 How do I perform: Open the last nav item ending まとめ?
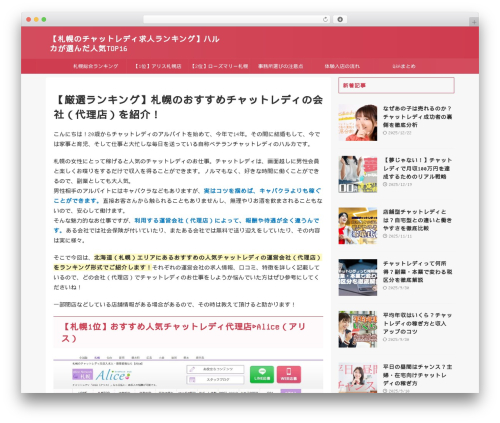(404, 66)
